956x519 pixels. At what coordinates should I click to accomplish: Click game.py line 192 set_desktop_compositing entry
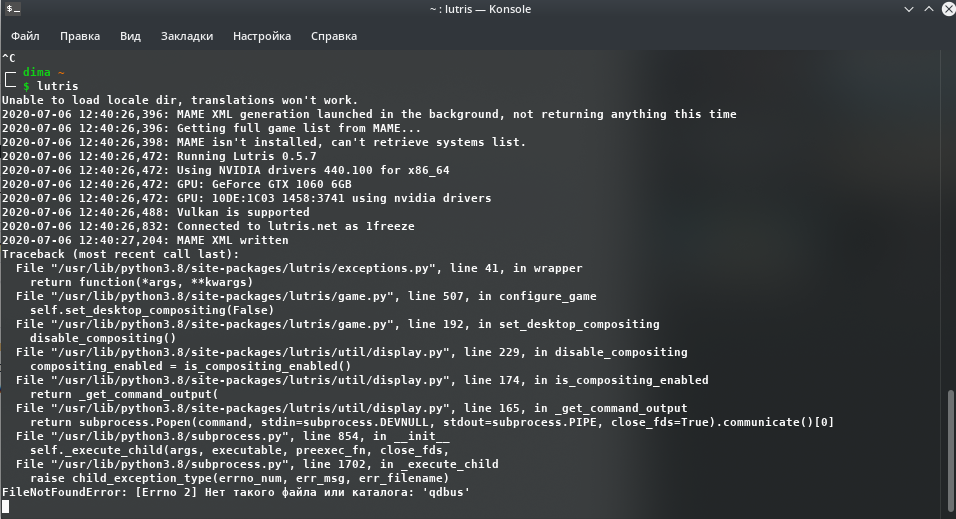(x=338, y=324)
